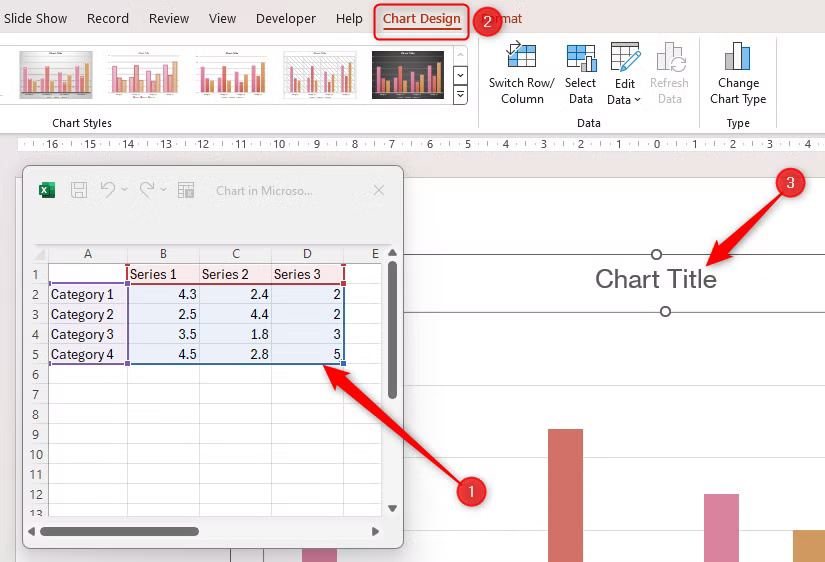The height and width of the screenshot is (562, 825).
Task: Click the Save icon in the data window
Action: coord(79,190)
